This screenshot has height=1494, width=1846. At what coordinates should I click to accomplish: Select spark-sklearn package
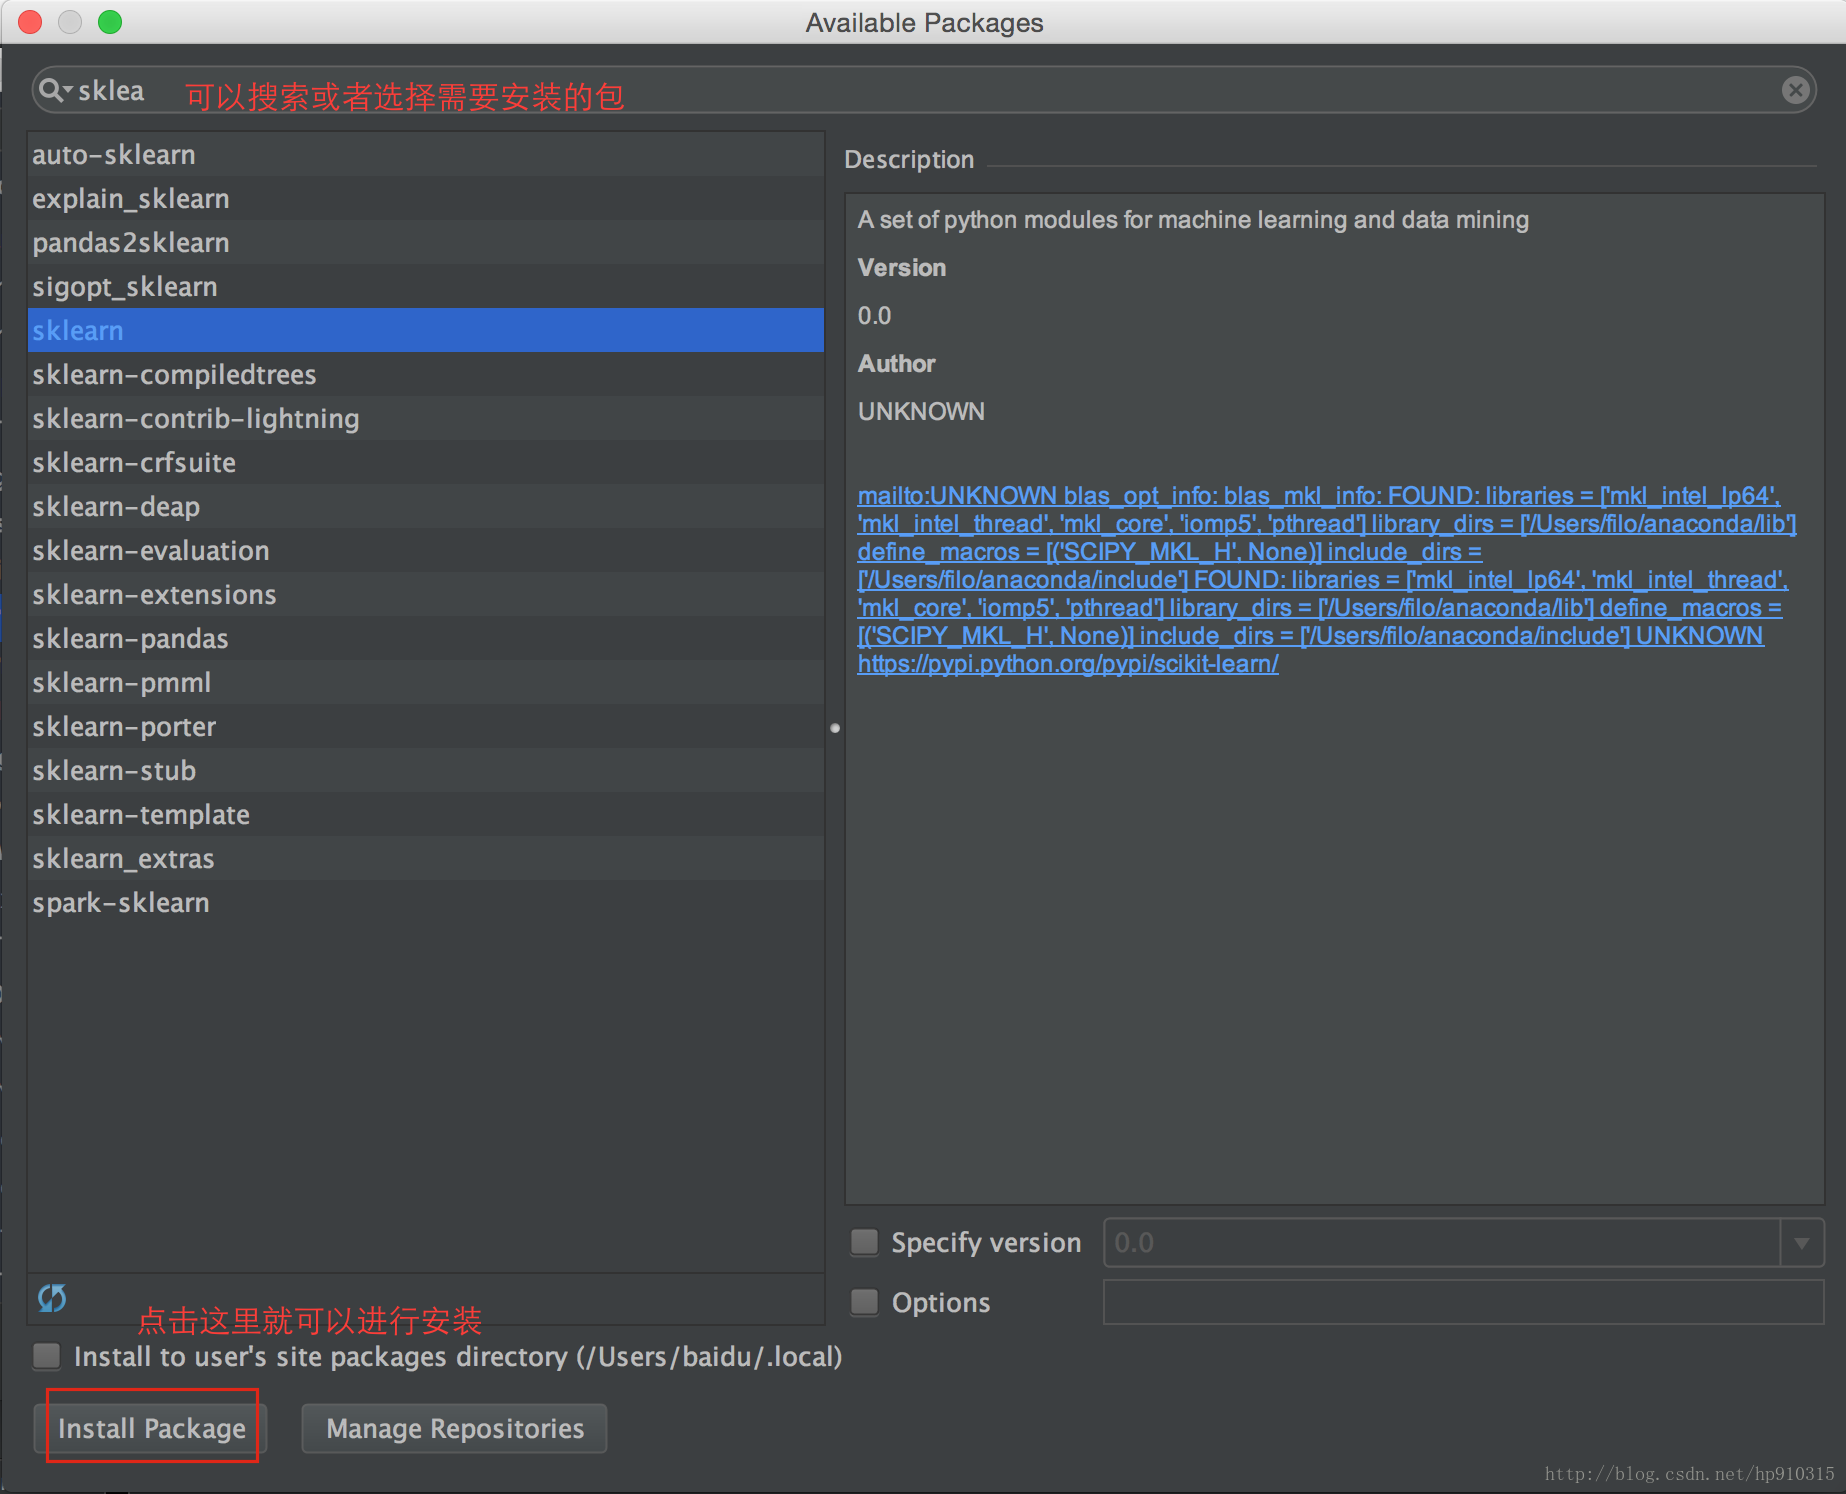[121, 903]
